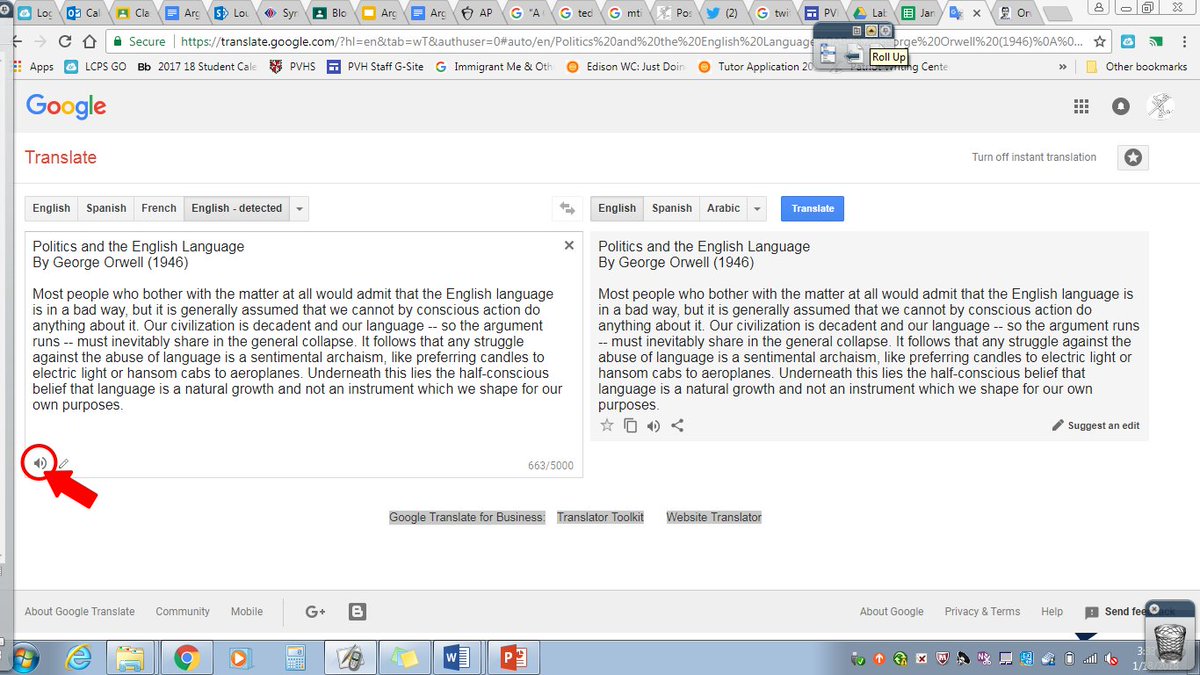Select the English - detected source option

tap(237, 208)
